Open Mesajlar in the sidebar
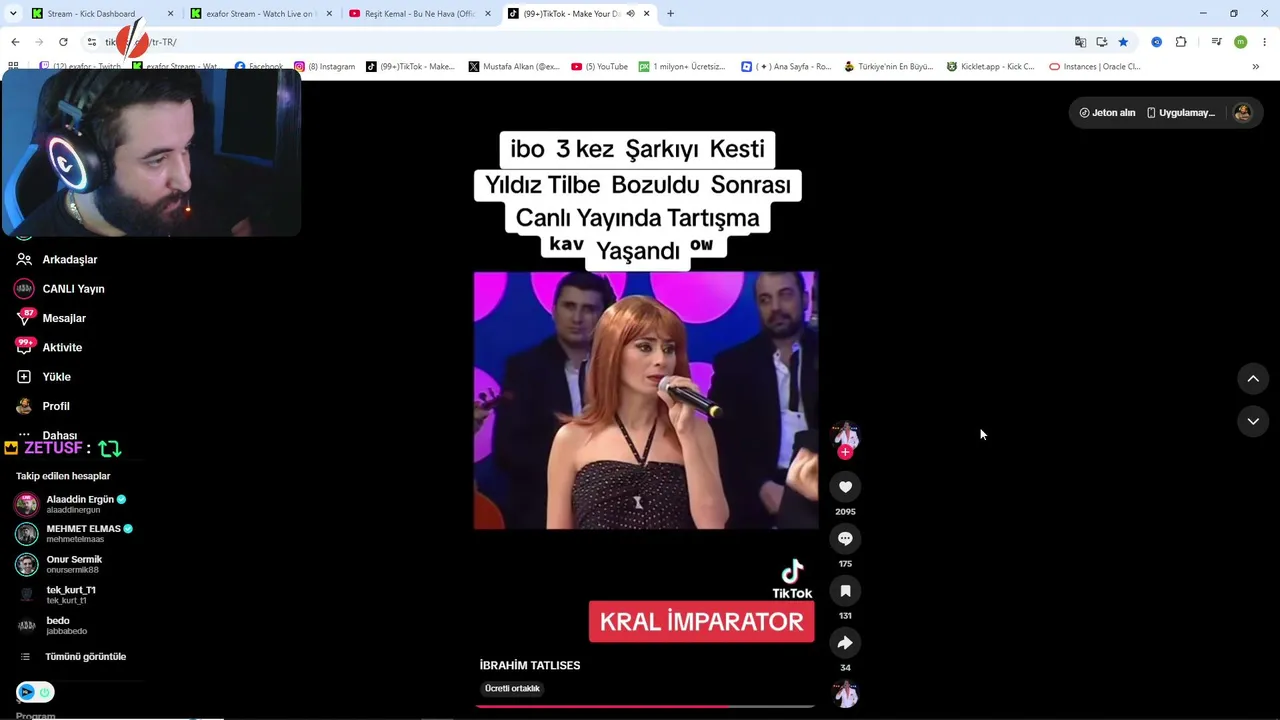The width and height of the screenshot is (1280, 720). (52, 318)
